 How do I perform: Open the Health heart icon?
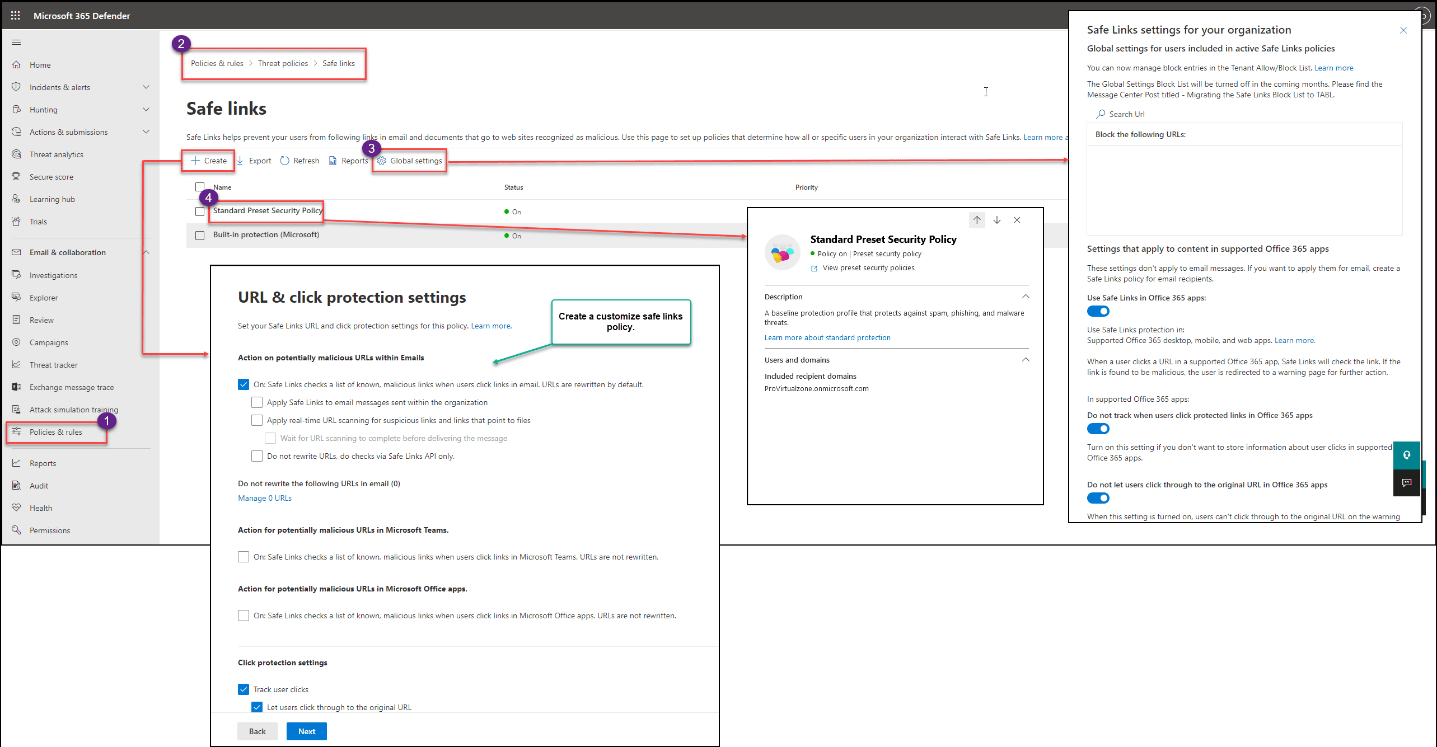pyautogui.click(x=16, y=508)
